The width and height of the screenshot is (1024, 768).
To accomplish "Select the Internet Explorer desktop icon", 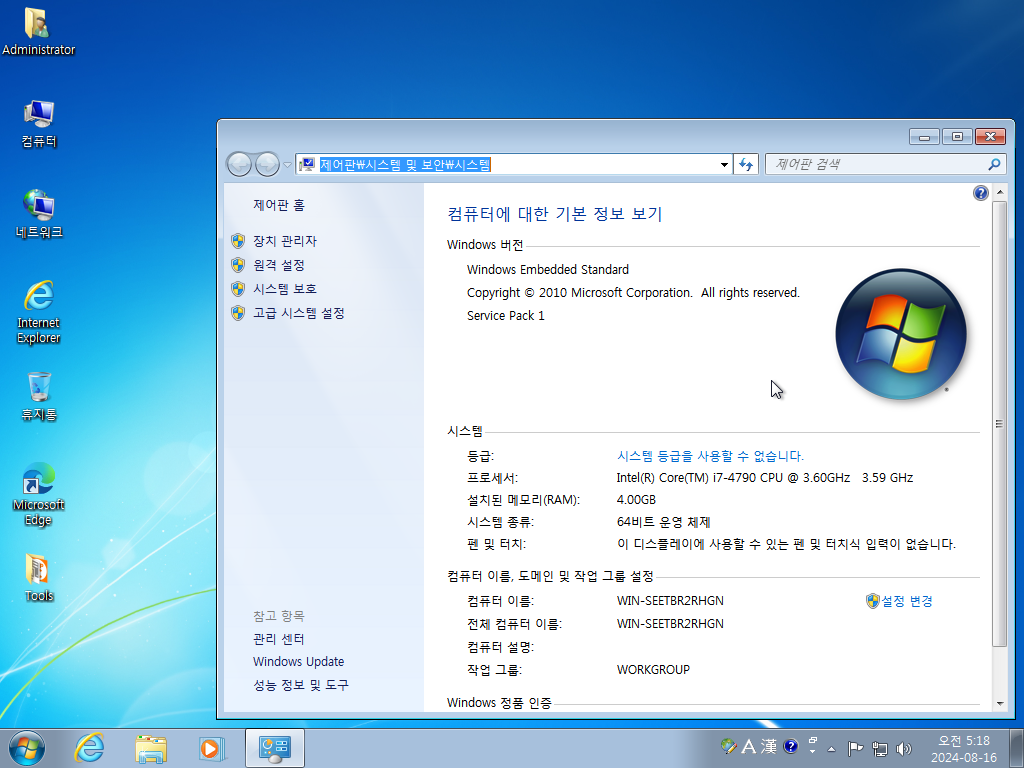I will pos(39,312).
